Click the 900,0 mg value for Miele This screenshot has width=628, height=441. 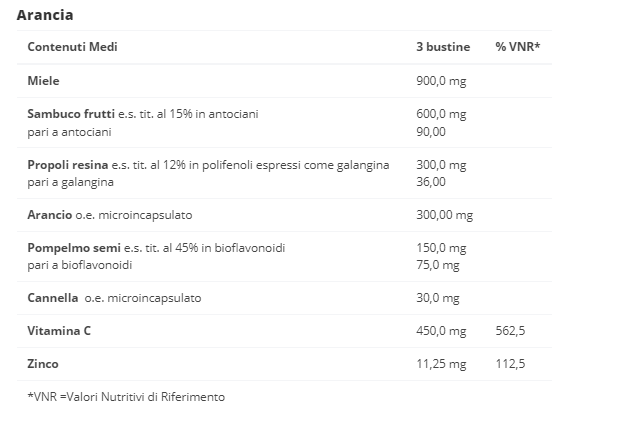441,81
